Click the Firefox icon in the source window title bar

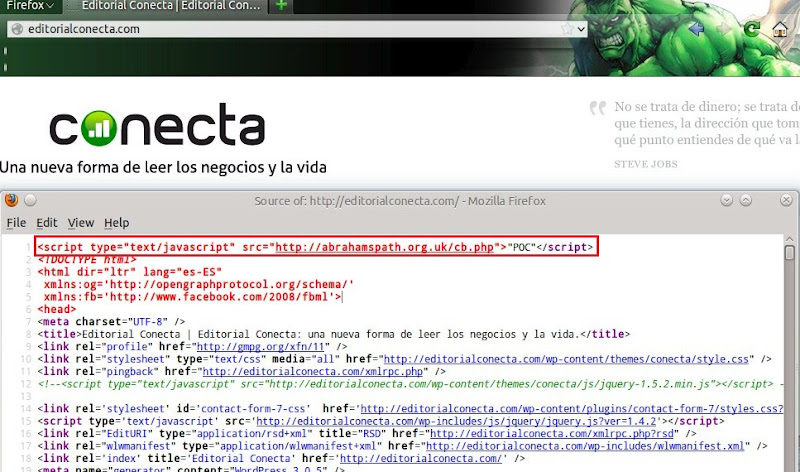click(11, 200)
